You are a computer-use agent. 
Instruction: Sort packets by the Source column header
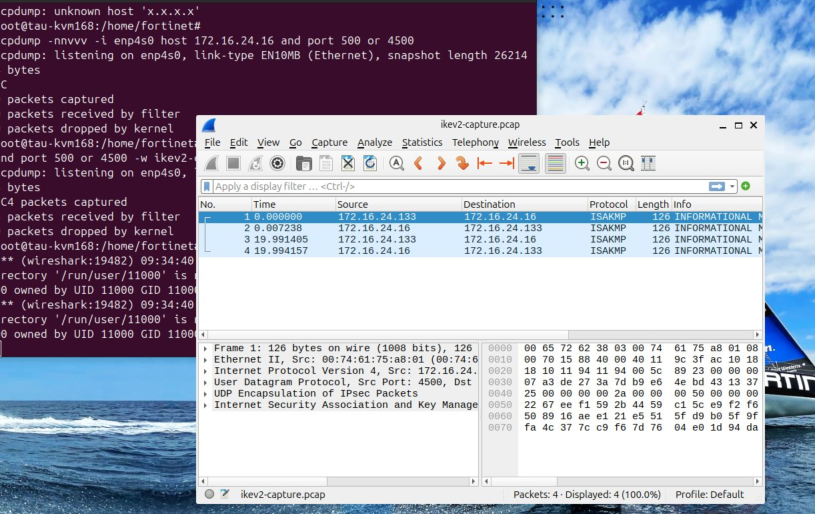pos(398,204)
